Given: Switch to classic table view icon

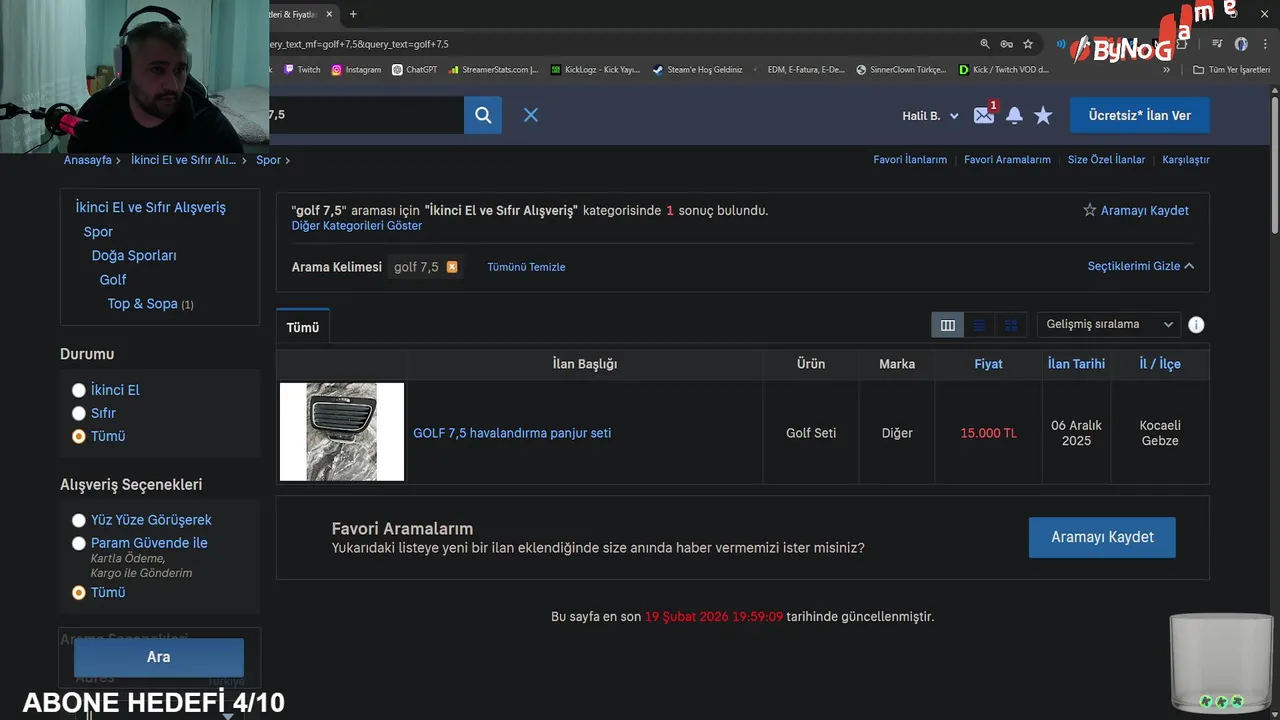Looking at the screenshot, I should 948,325.
